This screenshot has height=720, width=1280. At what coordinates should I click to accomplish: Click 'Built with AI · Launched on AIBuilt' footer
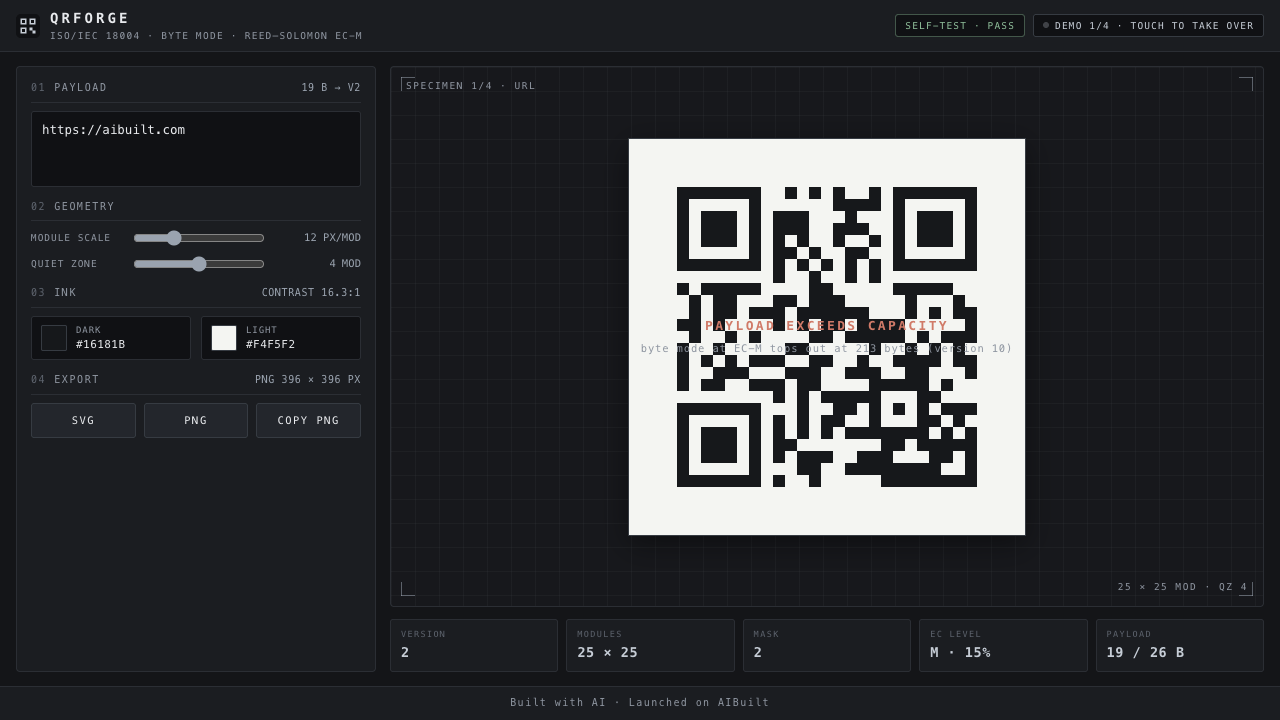click(640, 703)
